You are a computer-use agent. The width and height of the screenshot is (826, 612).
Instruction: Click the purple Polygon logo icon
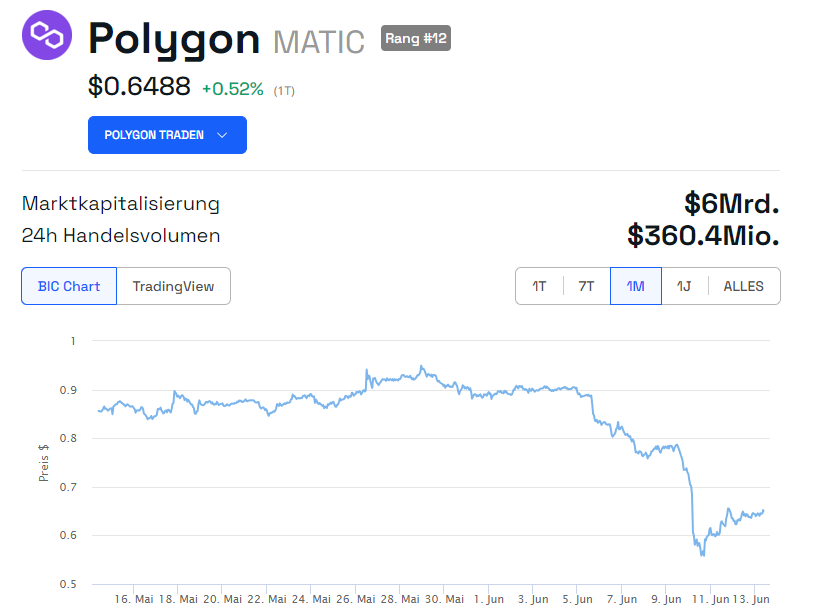[46, 36]
